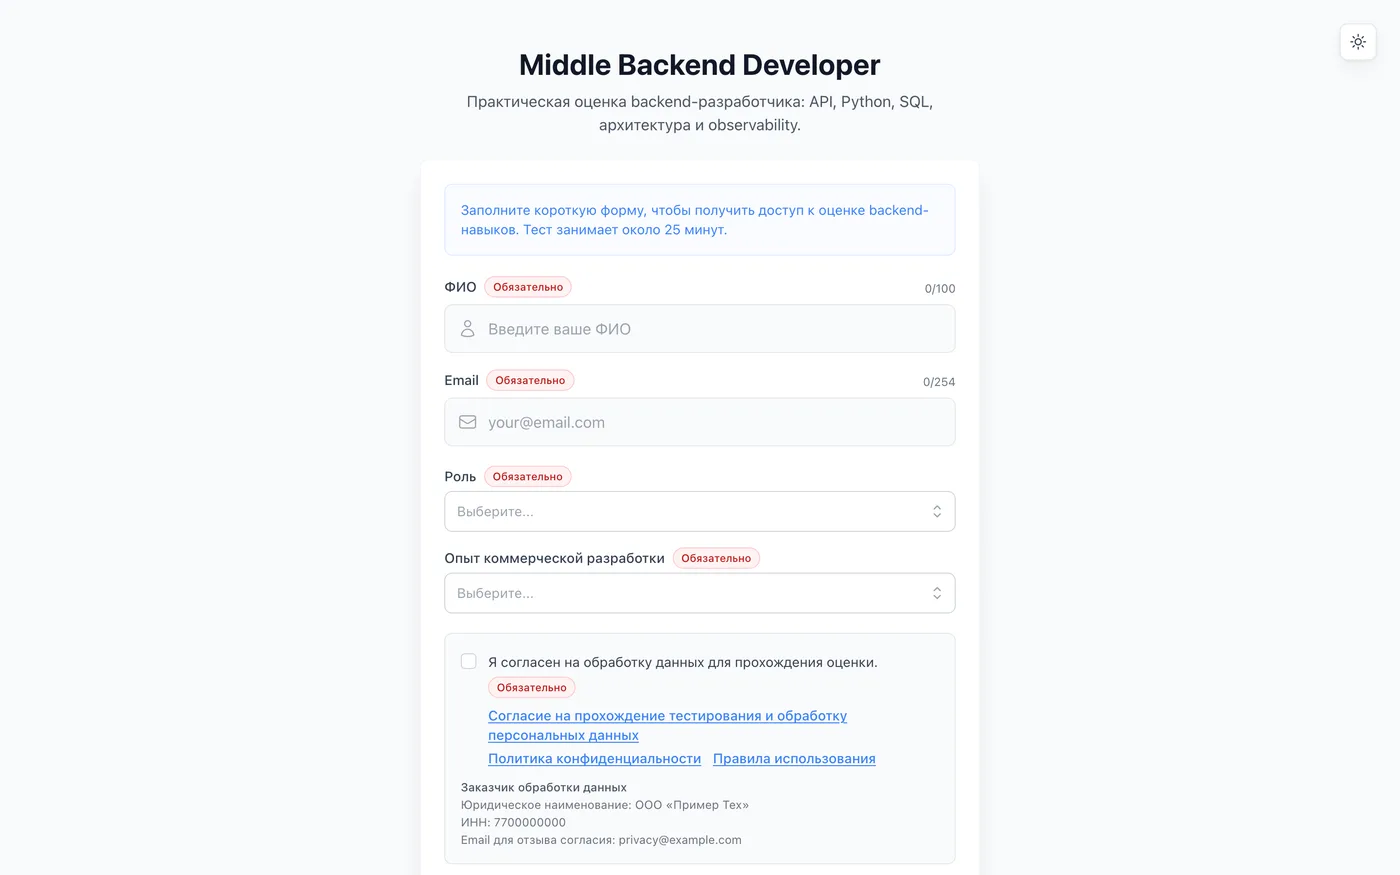Click the Обязательно badge next to Email
The height and width of the screenshot is (875, 1400).
(530, 380)
